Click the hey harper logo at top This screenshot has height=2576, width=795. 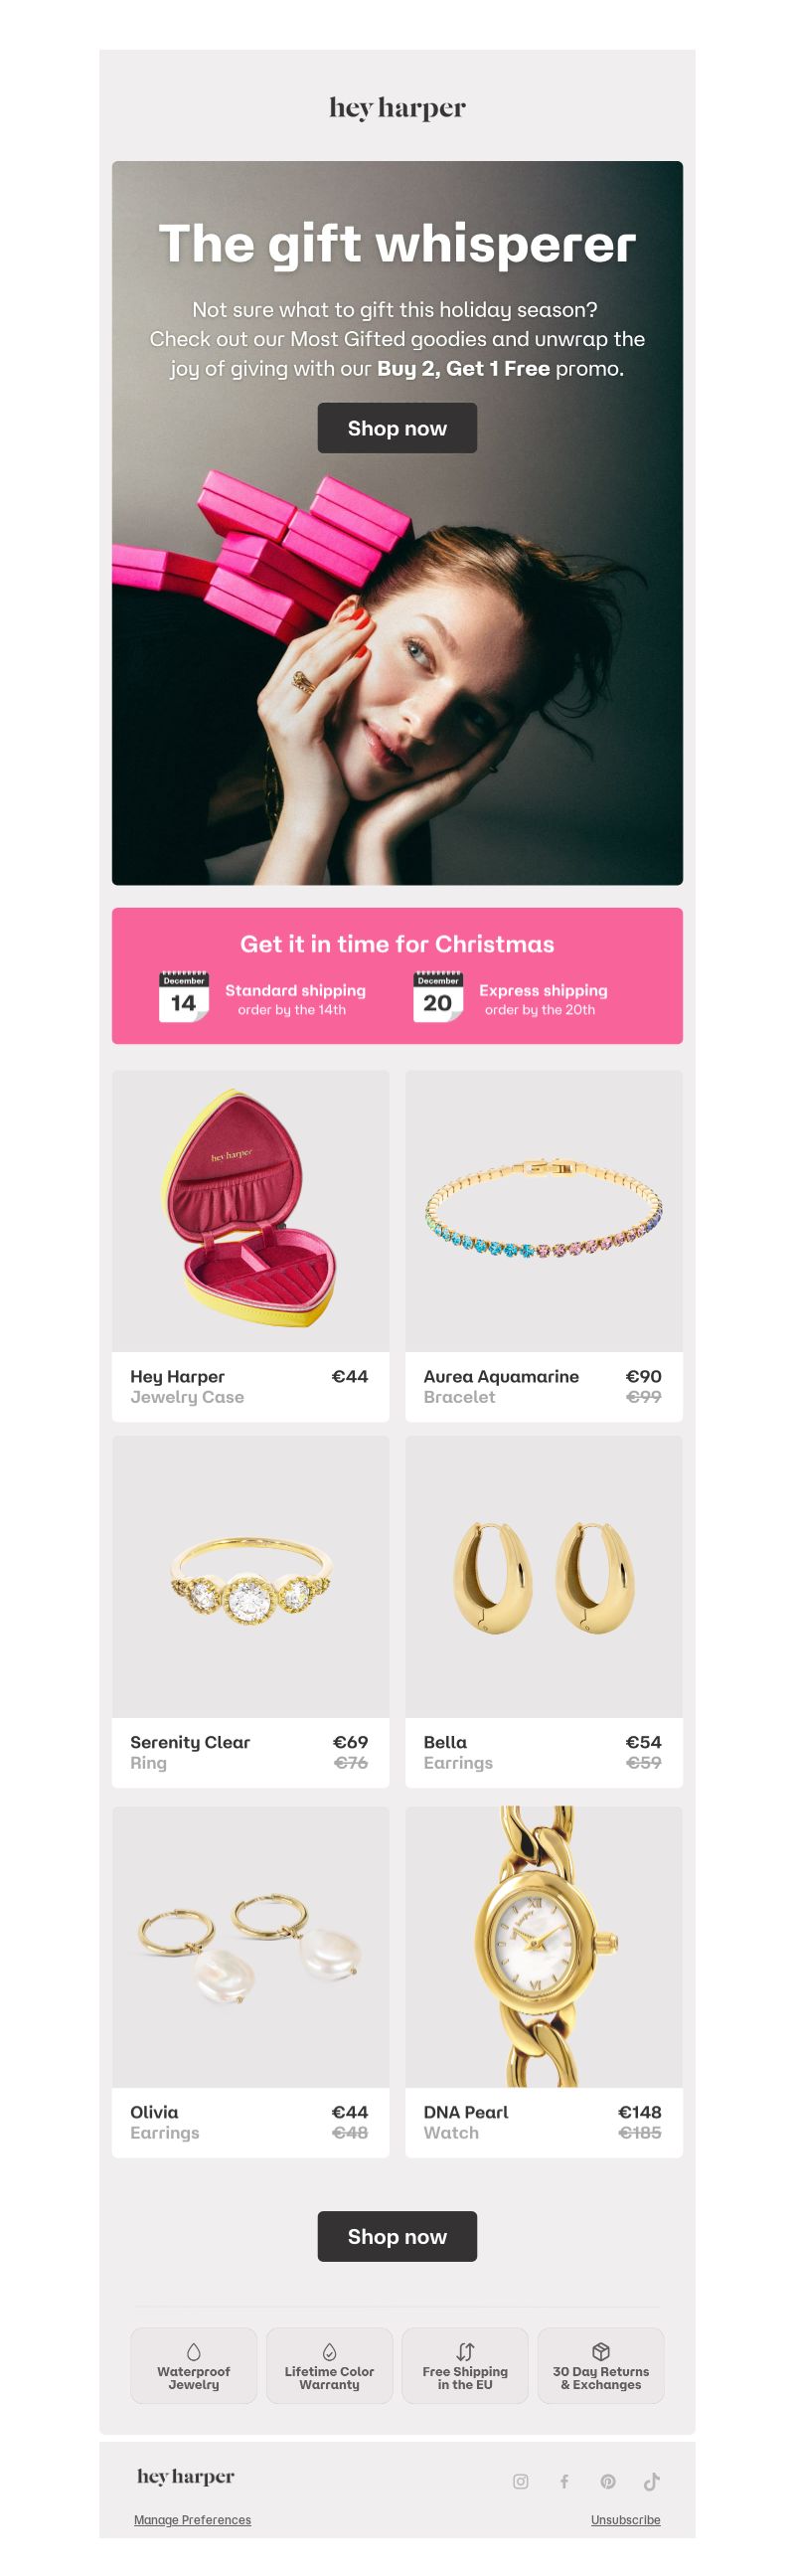pyautogui.click(x=397, y=108)
